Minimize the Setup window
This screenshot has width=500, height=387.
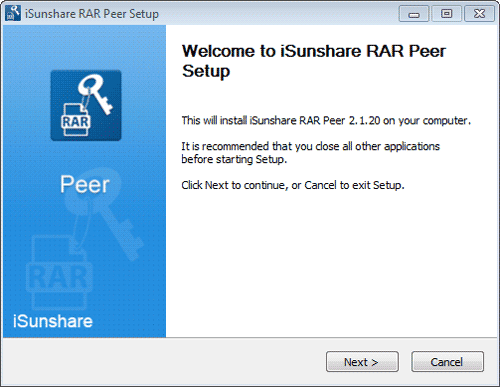pos(414,14)
